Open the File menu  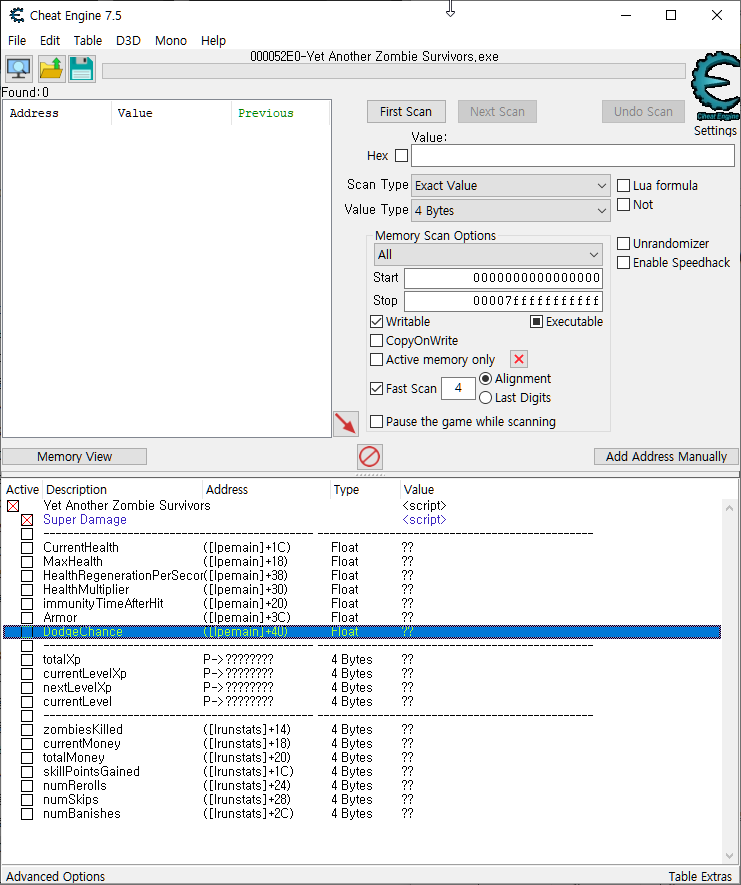17,41
